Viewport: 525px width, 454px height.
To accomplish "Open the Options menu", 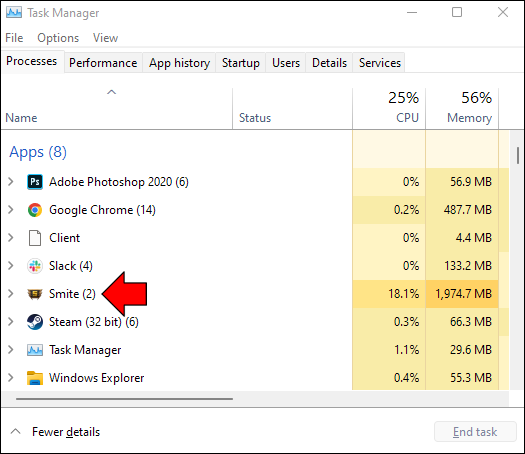I will [58, 38].
